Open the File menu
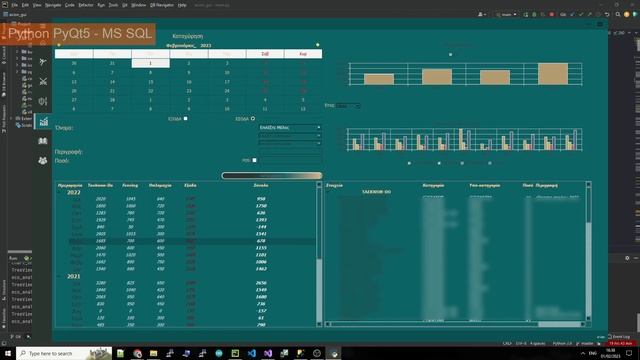This screenshot has height=360, width=640. click(x=15, y=5)
